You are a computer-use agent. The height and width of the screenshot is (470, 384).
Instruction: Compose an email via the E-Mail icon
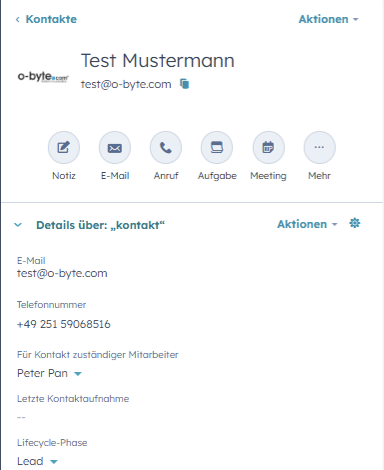tap(115, 147)
